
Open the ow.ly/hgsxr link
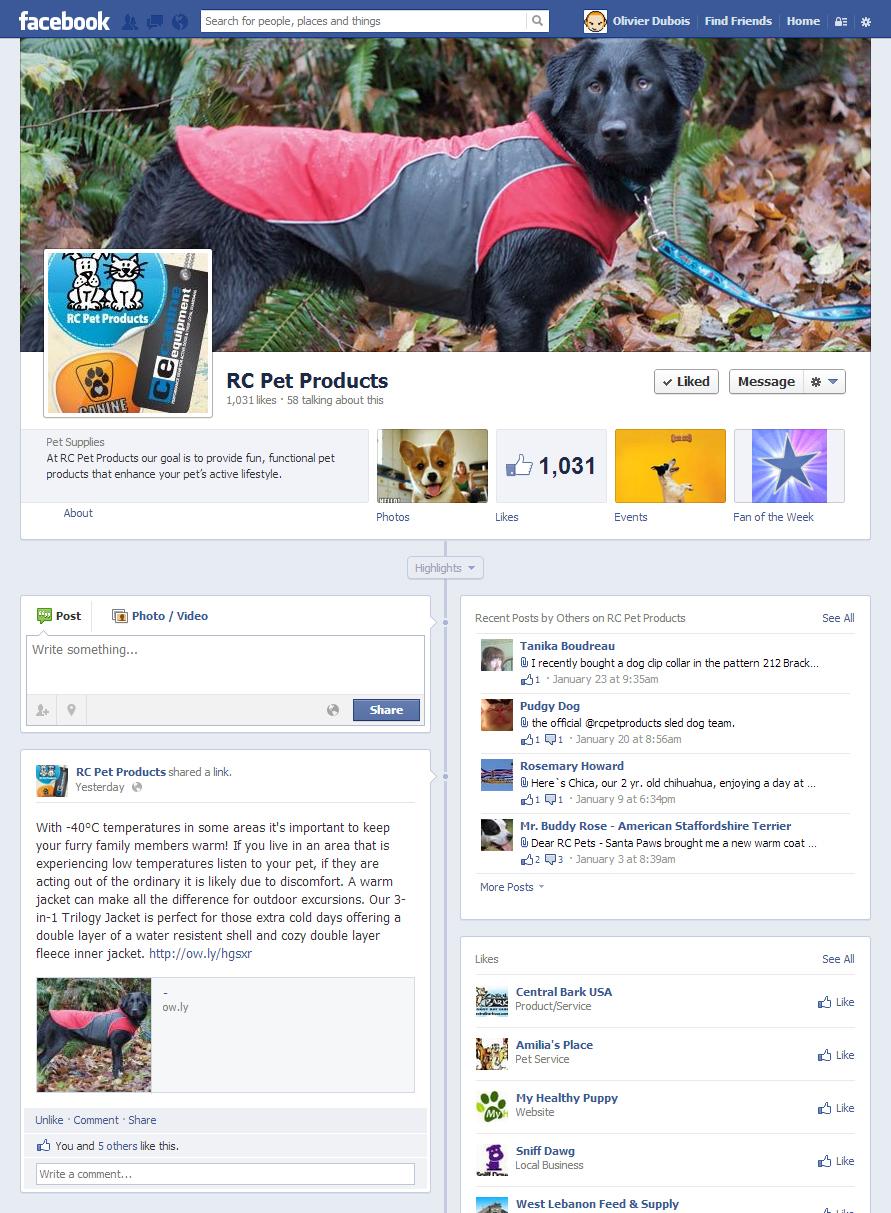pyautogui.click(x=200, y=954)
